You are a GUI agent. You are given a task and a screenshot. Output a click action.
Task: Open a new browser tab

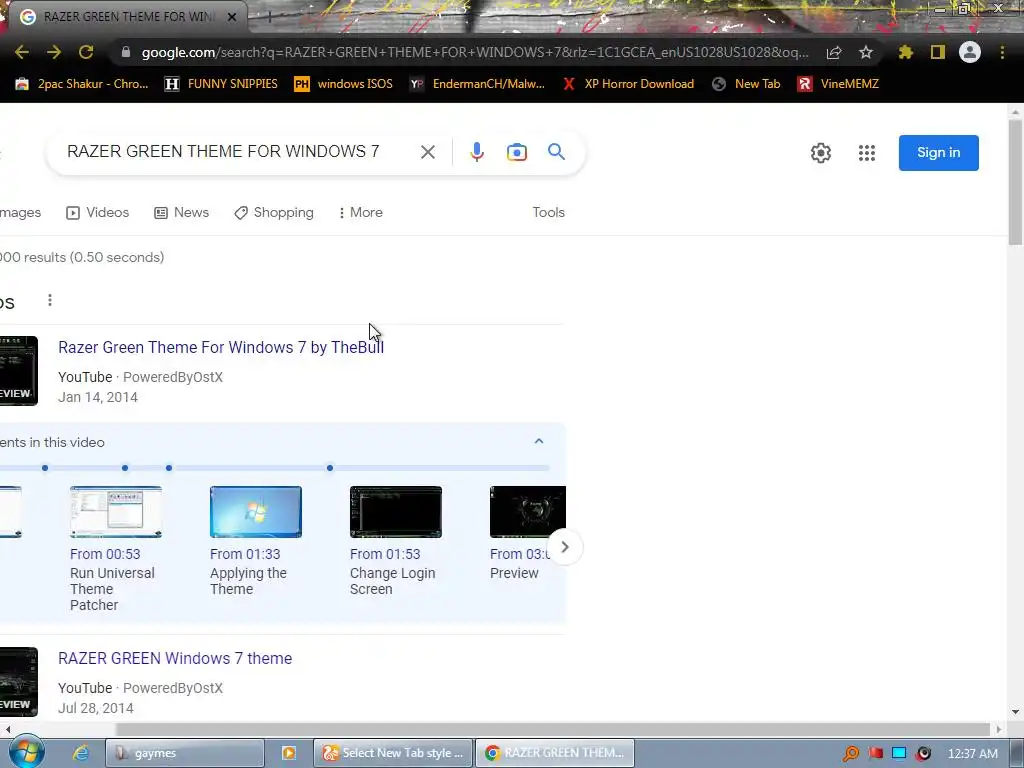(269, 17)
